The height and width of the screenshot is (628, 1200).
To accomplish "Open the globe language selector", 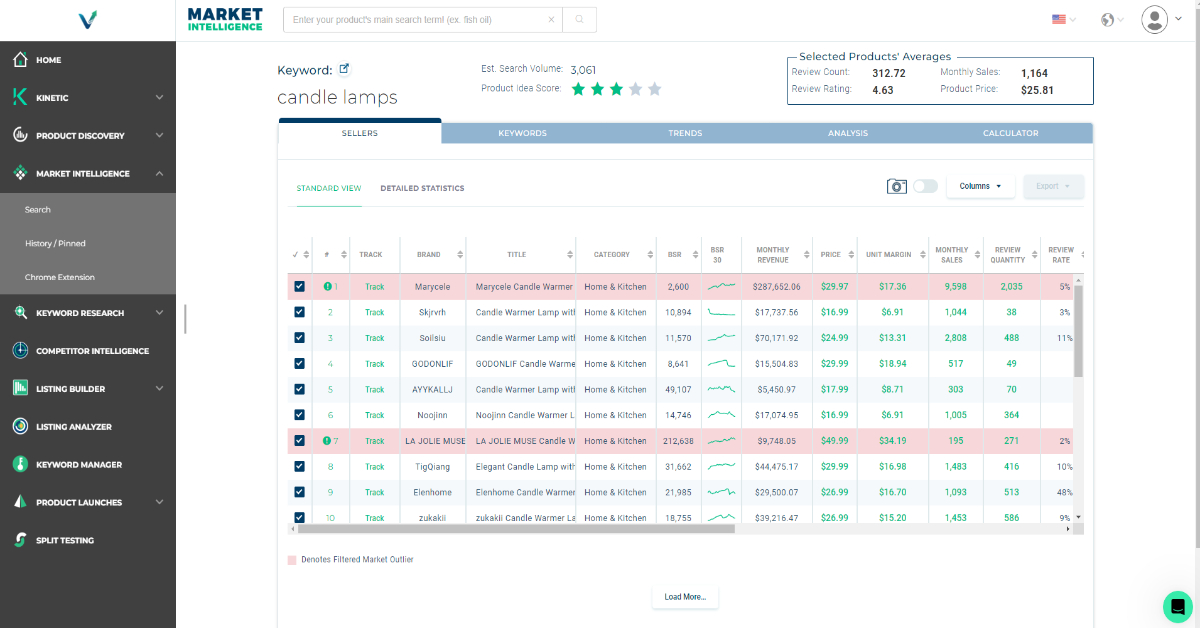I will [x=1107, y=19].
